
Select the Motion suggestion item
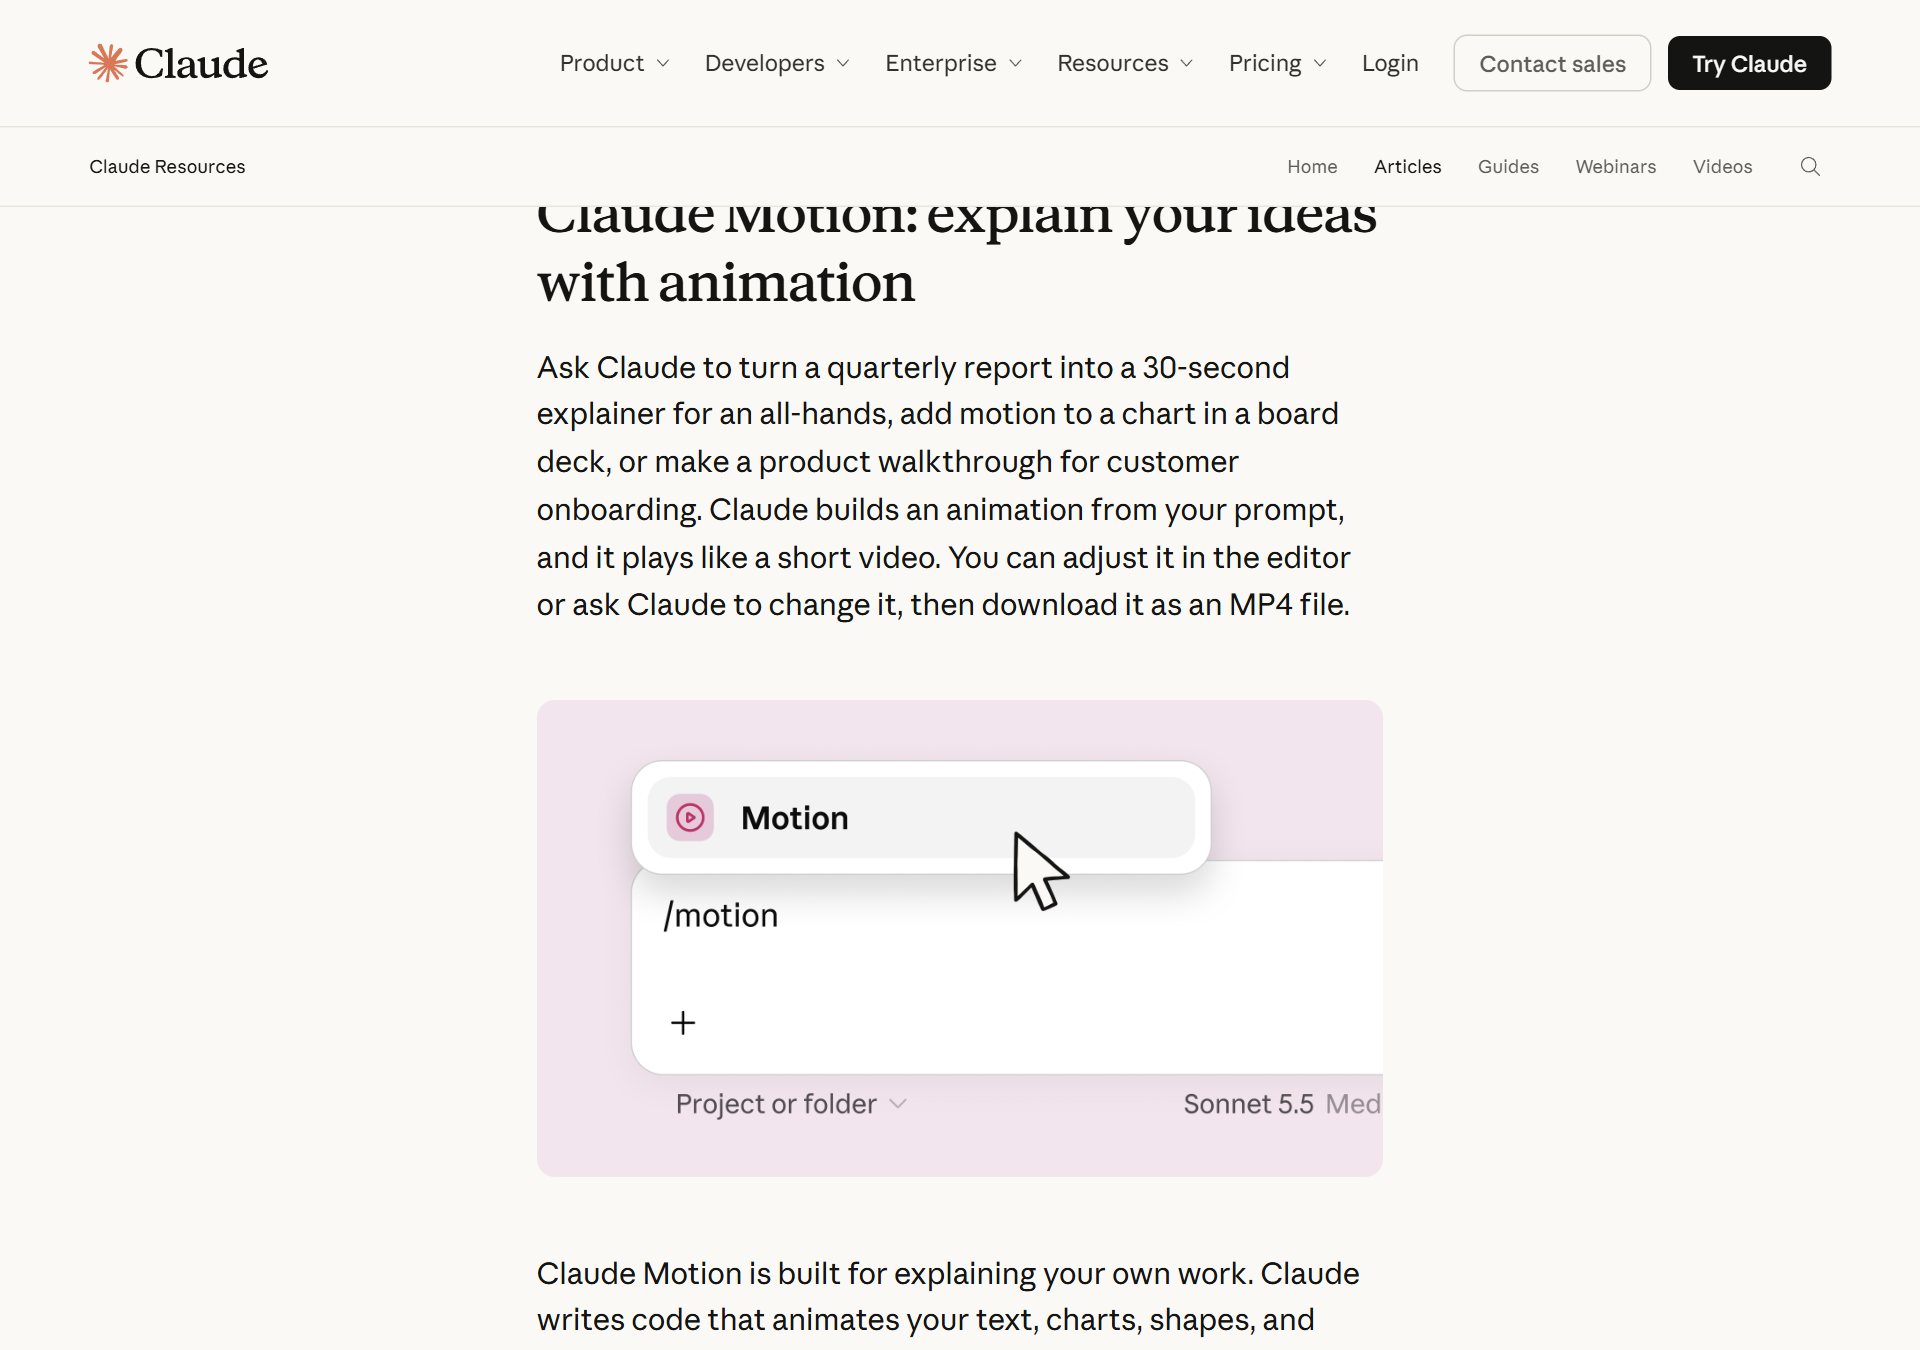click(x=921, y=818)
